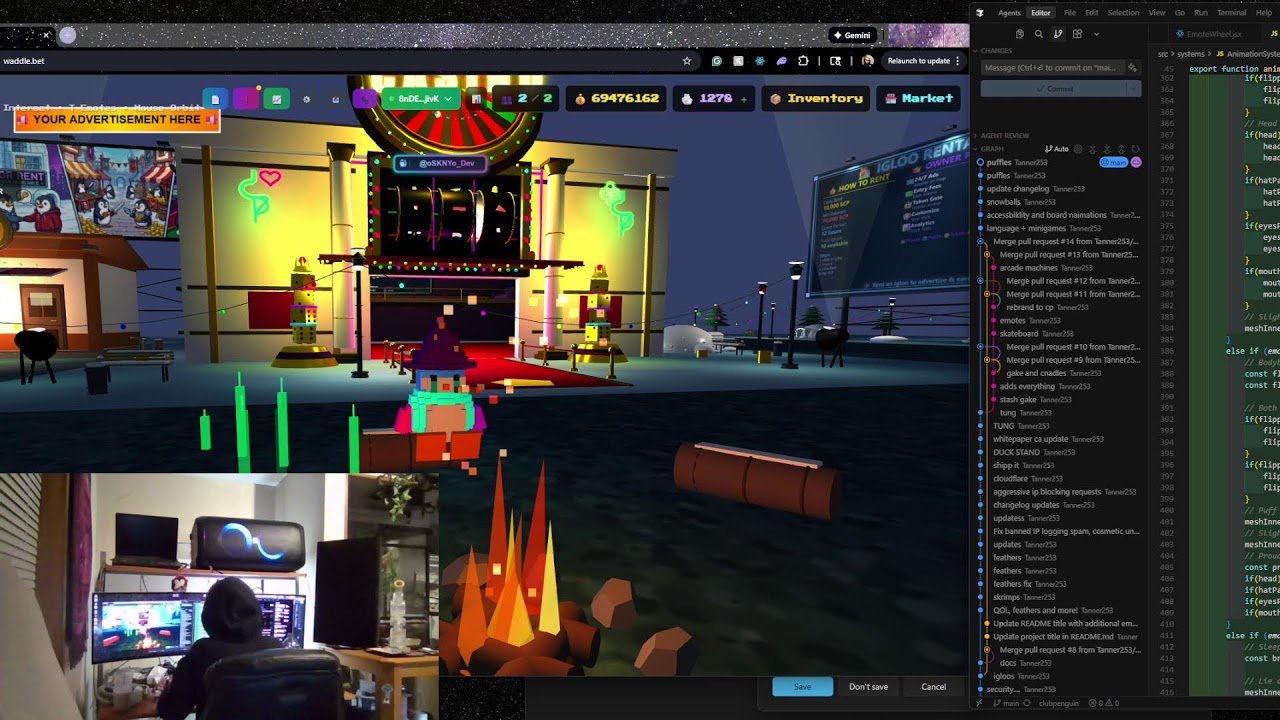Viewport: 1280px width, 720px height.
Task: Switch to the Agents tab
Action: 1009,13
